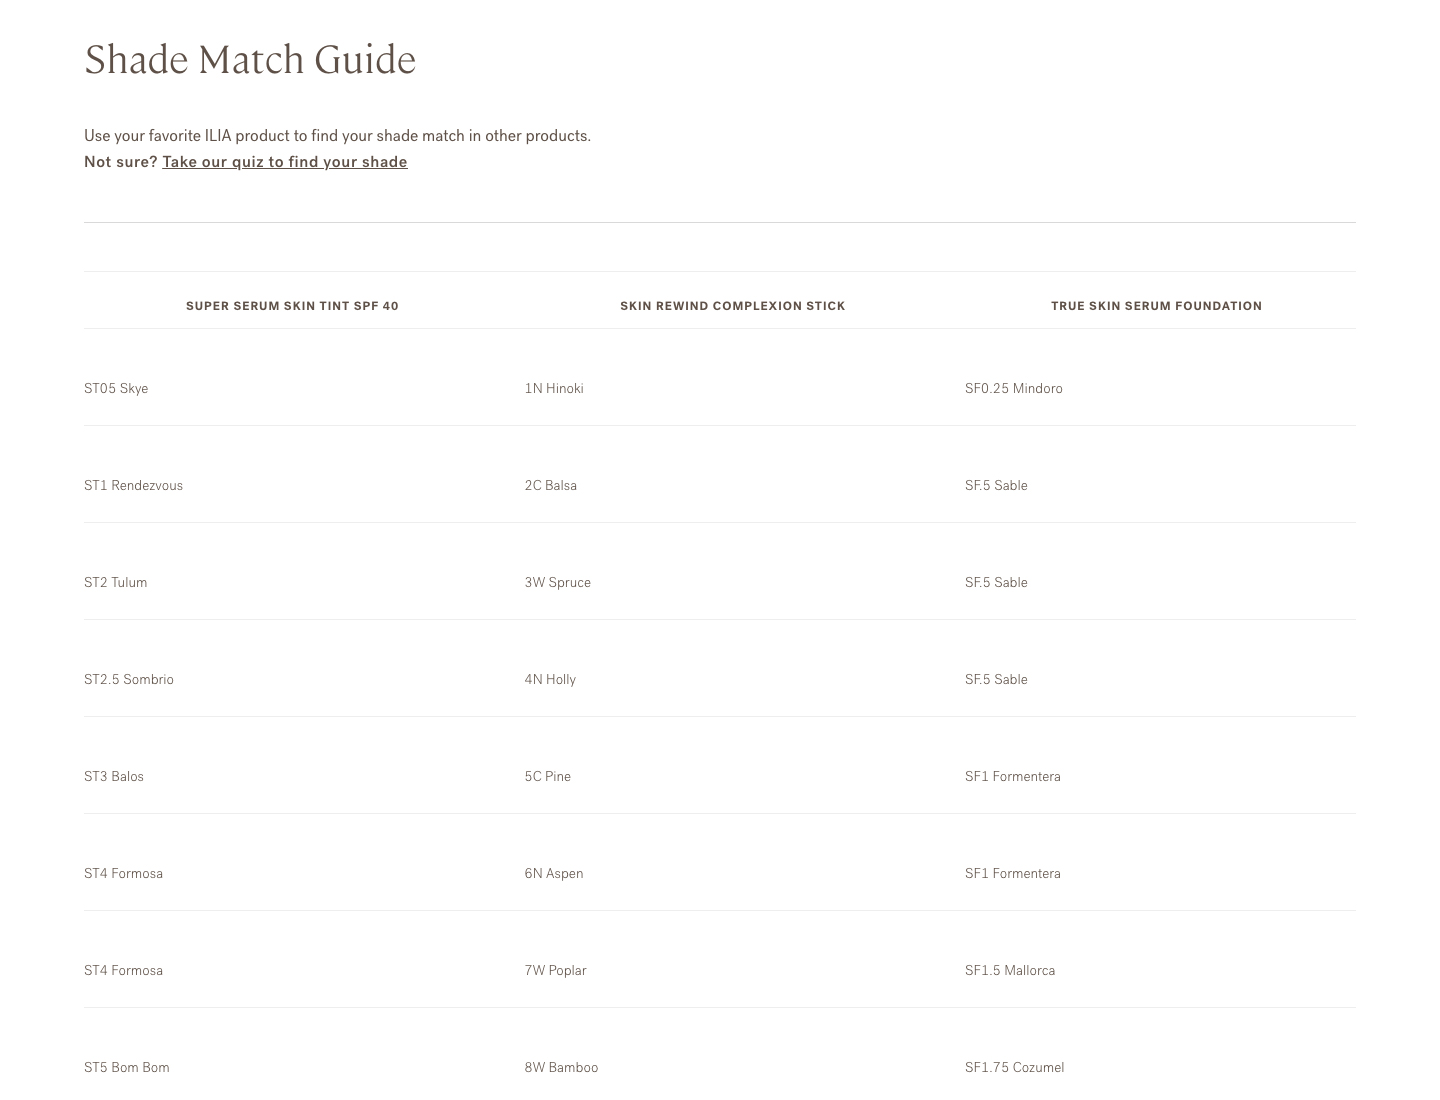This screenshot has height=1100, width=1440.
Task: Click the Super Serum Skin Tint SPF 40 column header
Action: coord(292,306)
